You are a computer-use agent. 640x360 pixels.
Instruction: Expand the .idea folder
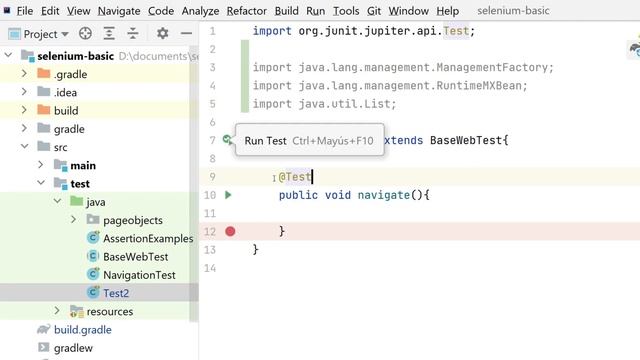[x=24, y=92]
